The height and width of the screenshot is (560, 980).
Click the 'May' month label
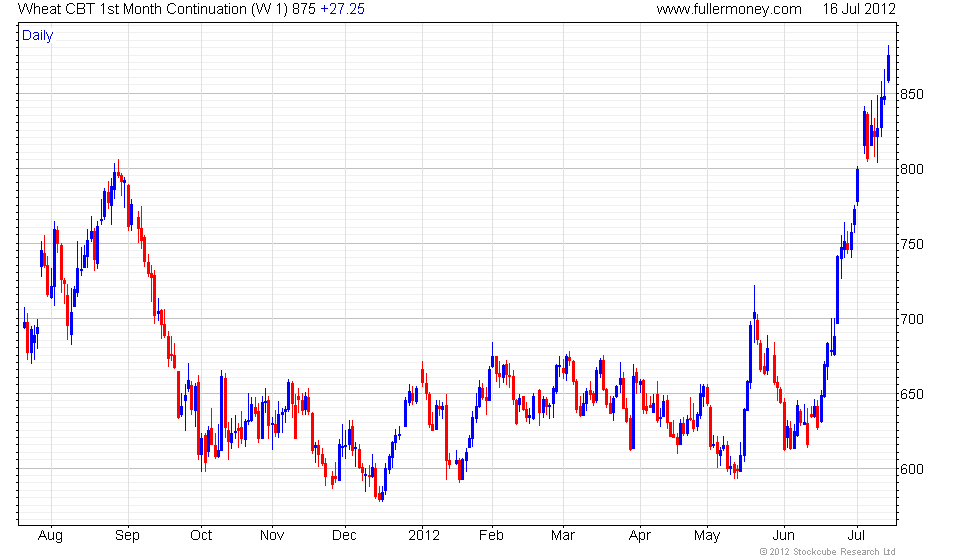click(x=707, y=536)
